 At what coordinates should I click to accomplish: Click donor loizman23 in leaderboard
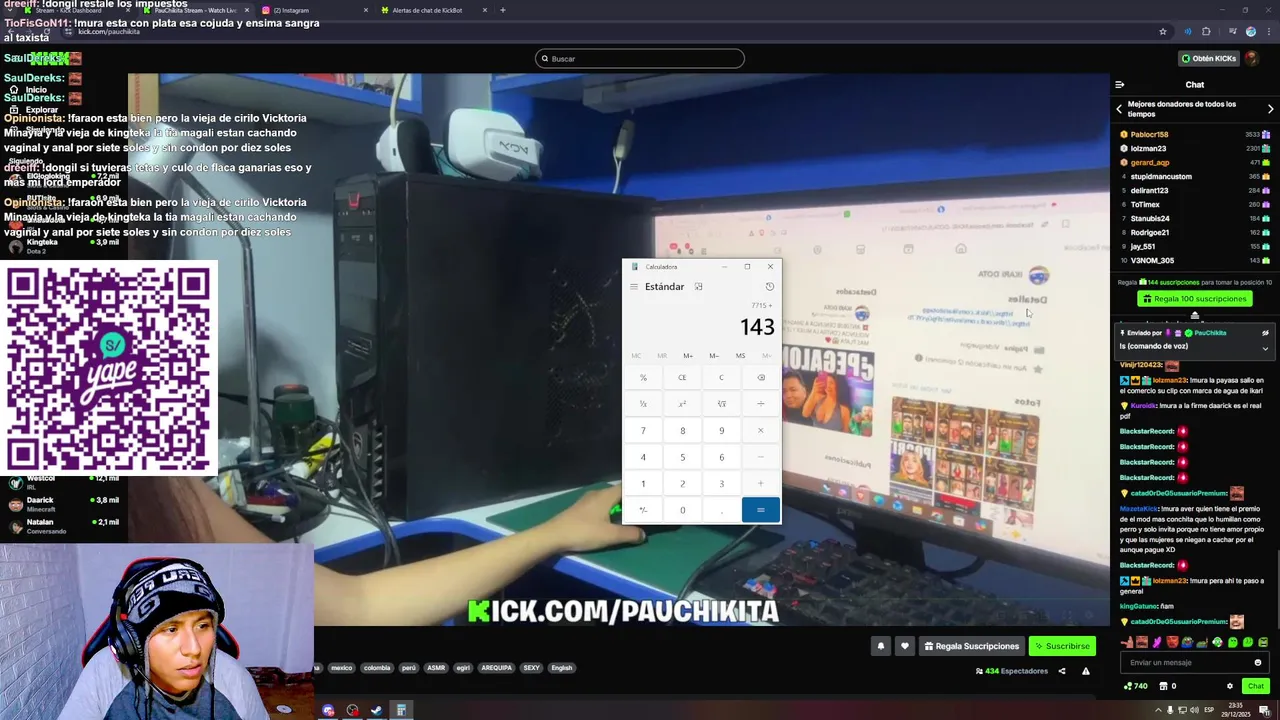pyautogui.click(x=1148, y=148)
